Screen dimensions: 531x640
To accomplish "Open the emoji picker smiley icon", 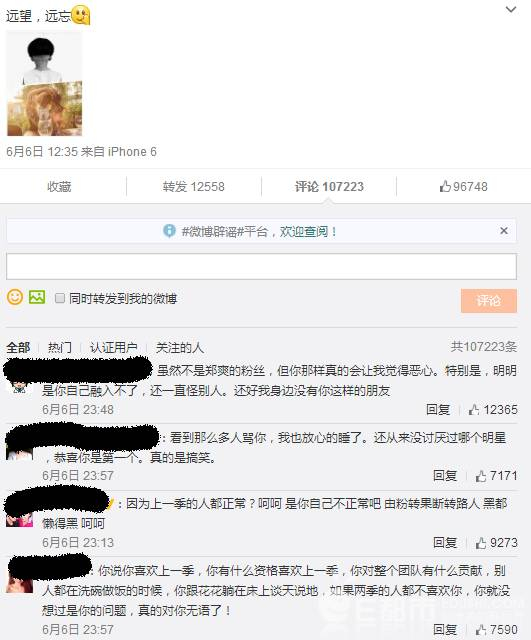I will [x=15, y=297].
